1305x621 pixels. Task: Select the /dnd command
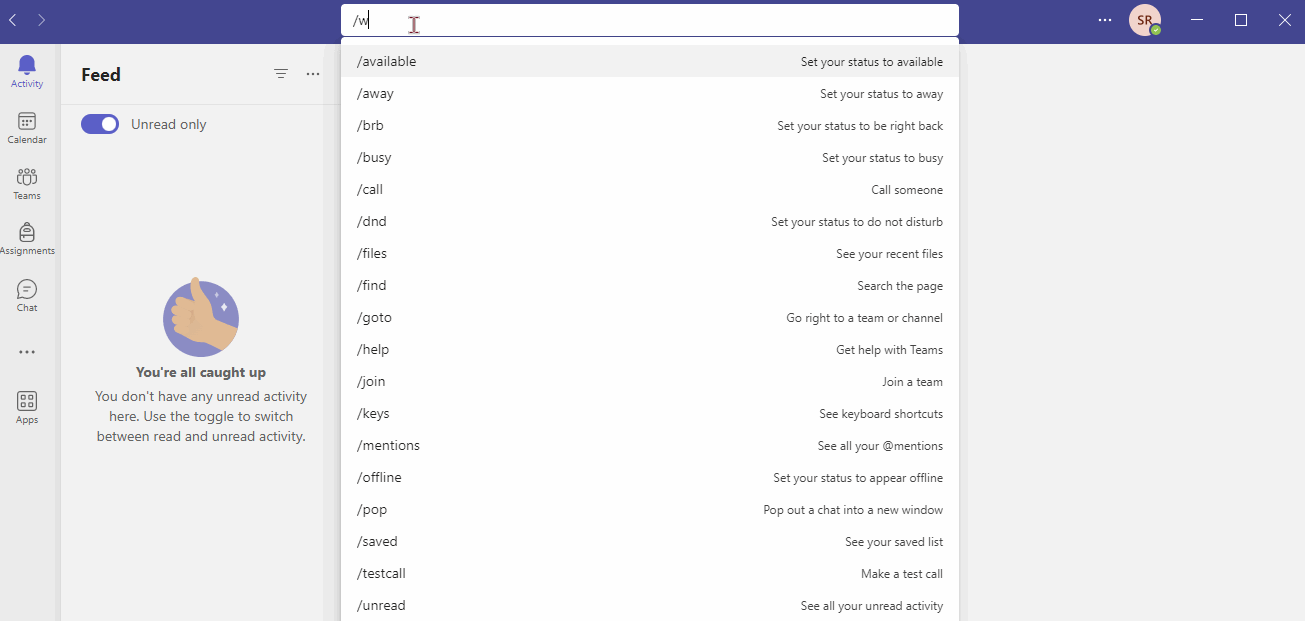coord(650,222)
